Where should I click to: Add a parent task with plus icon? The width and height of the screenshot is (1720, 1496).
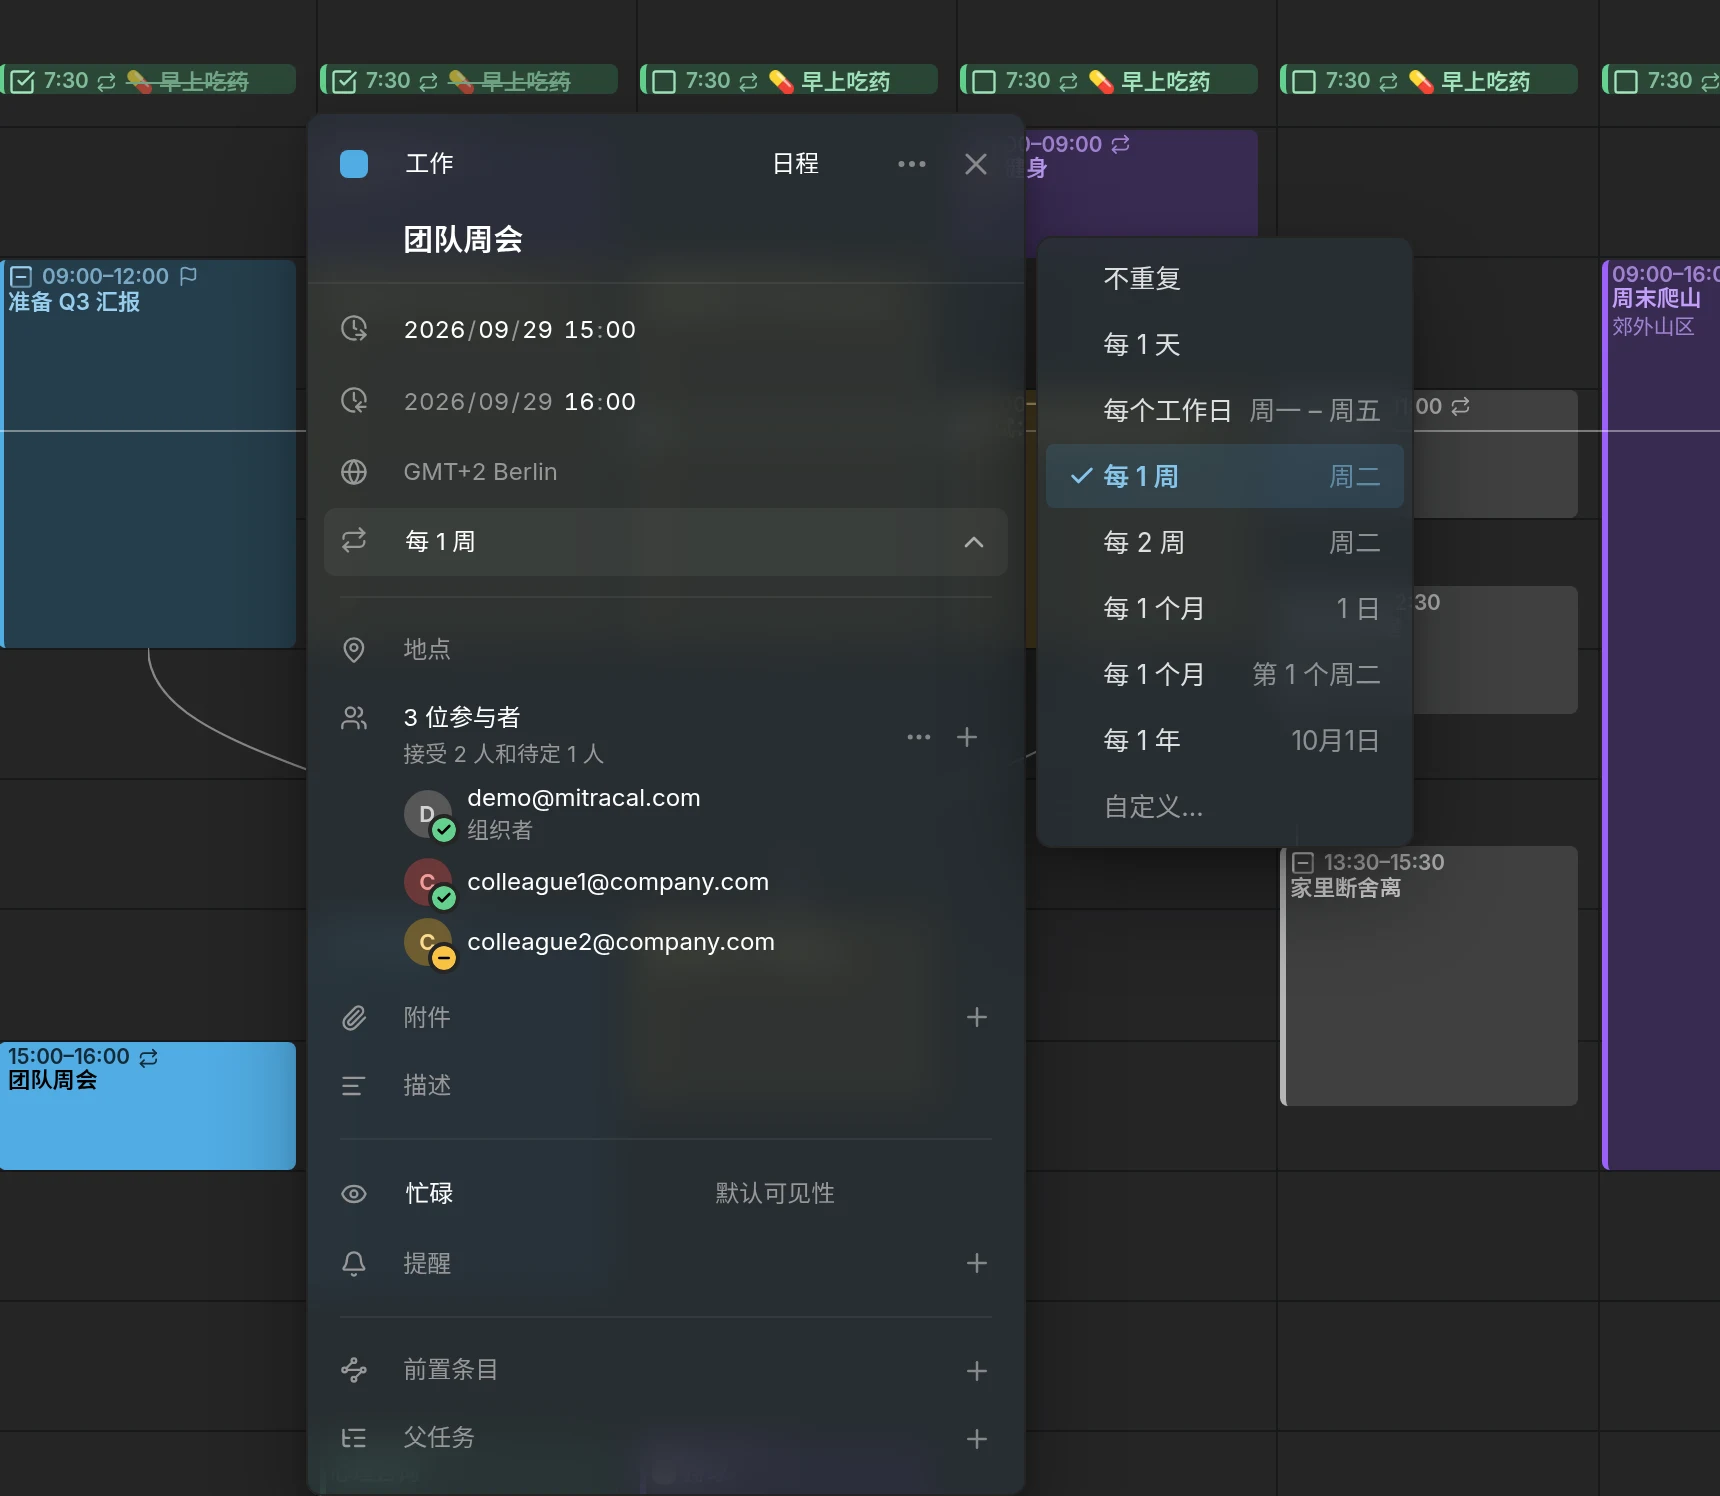tap(977, 1439)
